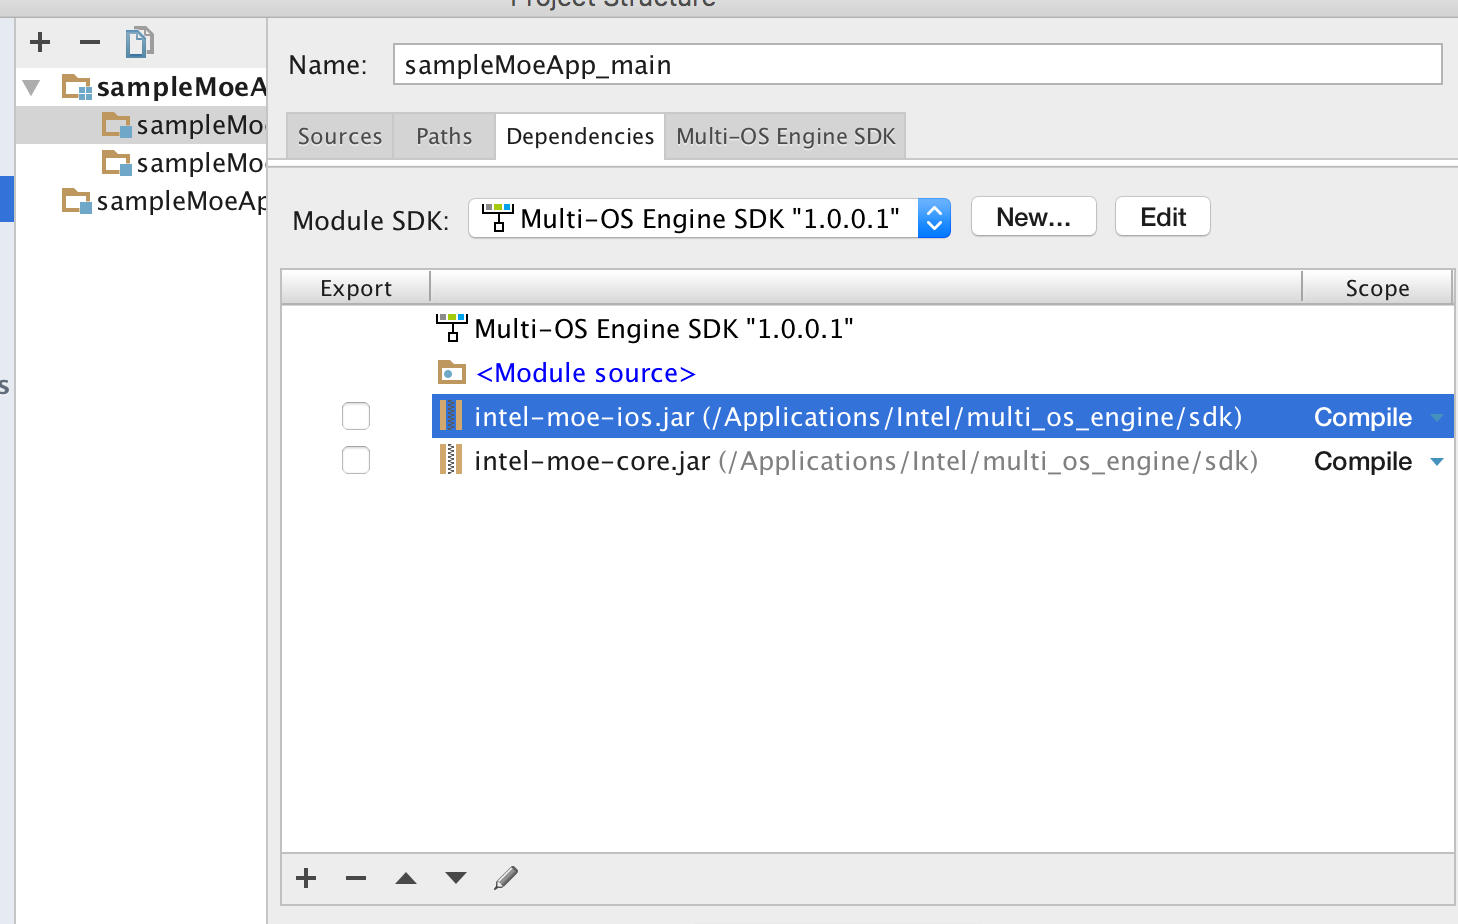This screenshot has width=1458, height=924.
Task: Click the Scope column header
Action: pyautogui.click(x=1377, y=288)
